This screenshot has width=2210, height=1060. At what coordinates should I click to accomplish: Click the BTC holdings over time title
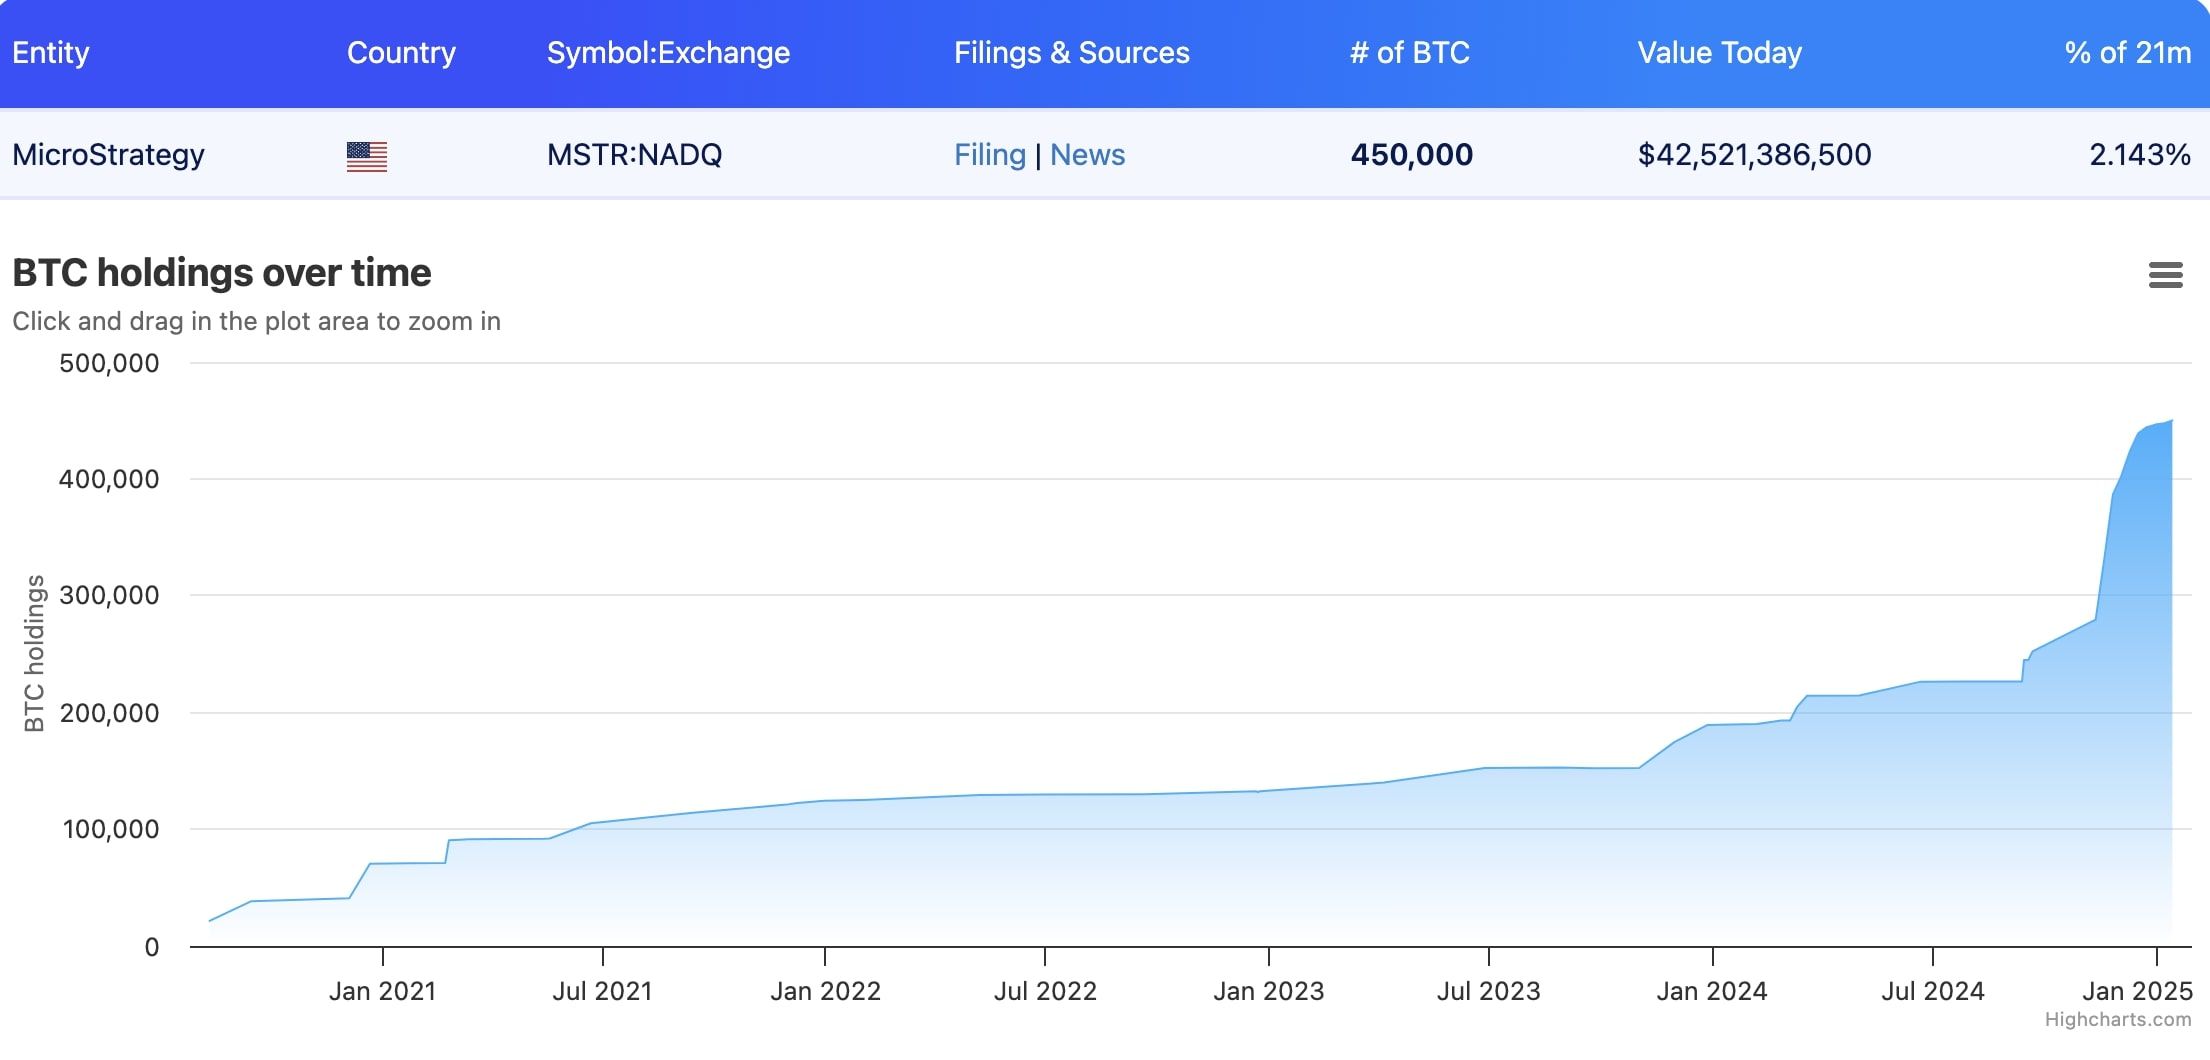[x=222, y=273]
